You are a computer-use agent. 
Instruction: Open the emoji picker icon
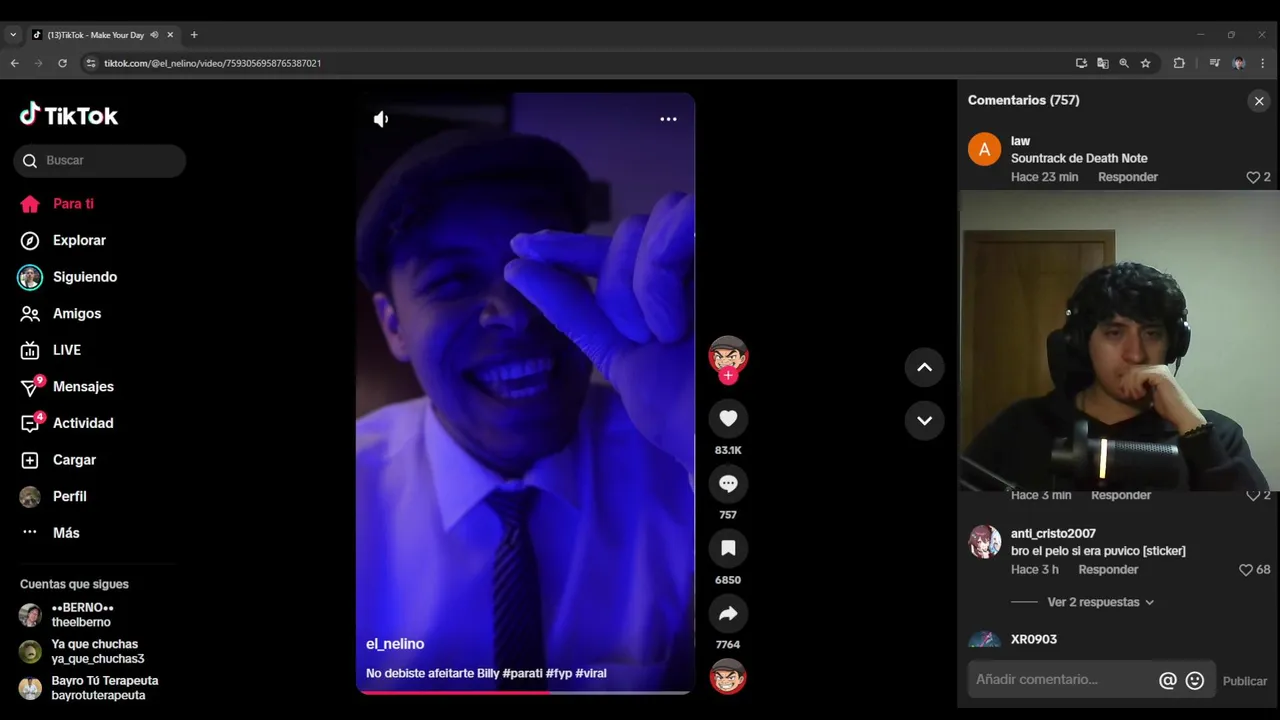[1195, 681]
